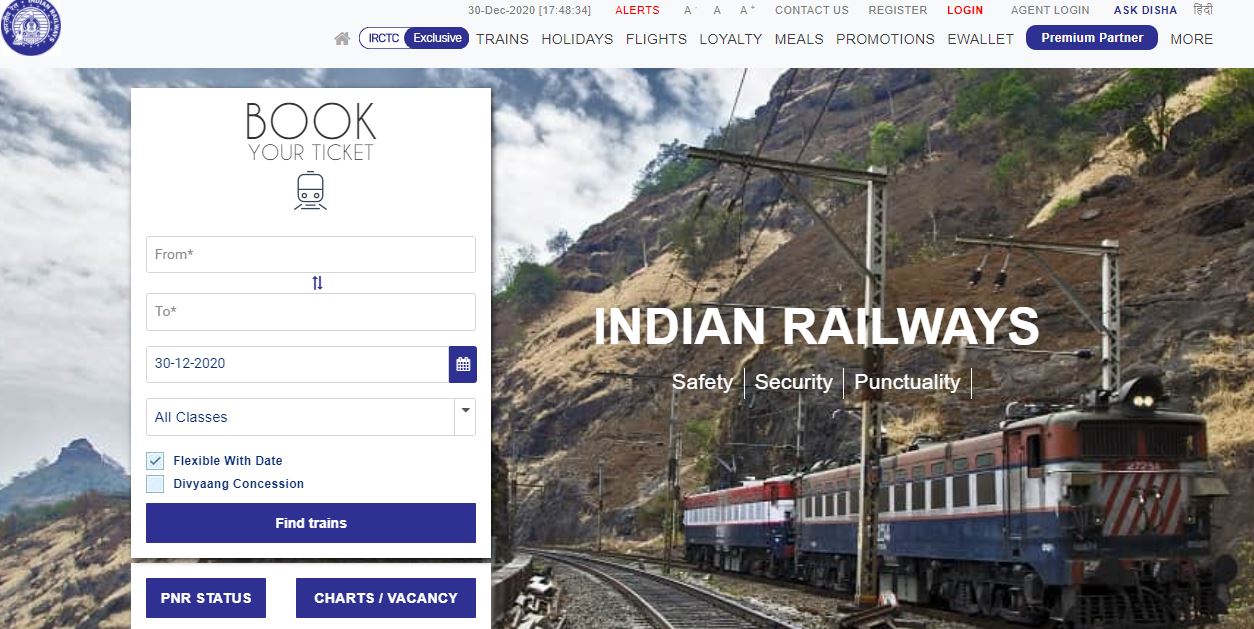This screenshot has height=629, width=1254.
Task: Open the TRAINS menu
Action: point(502,39)
